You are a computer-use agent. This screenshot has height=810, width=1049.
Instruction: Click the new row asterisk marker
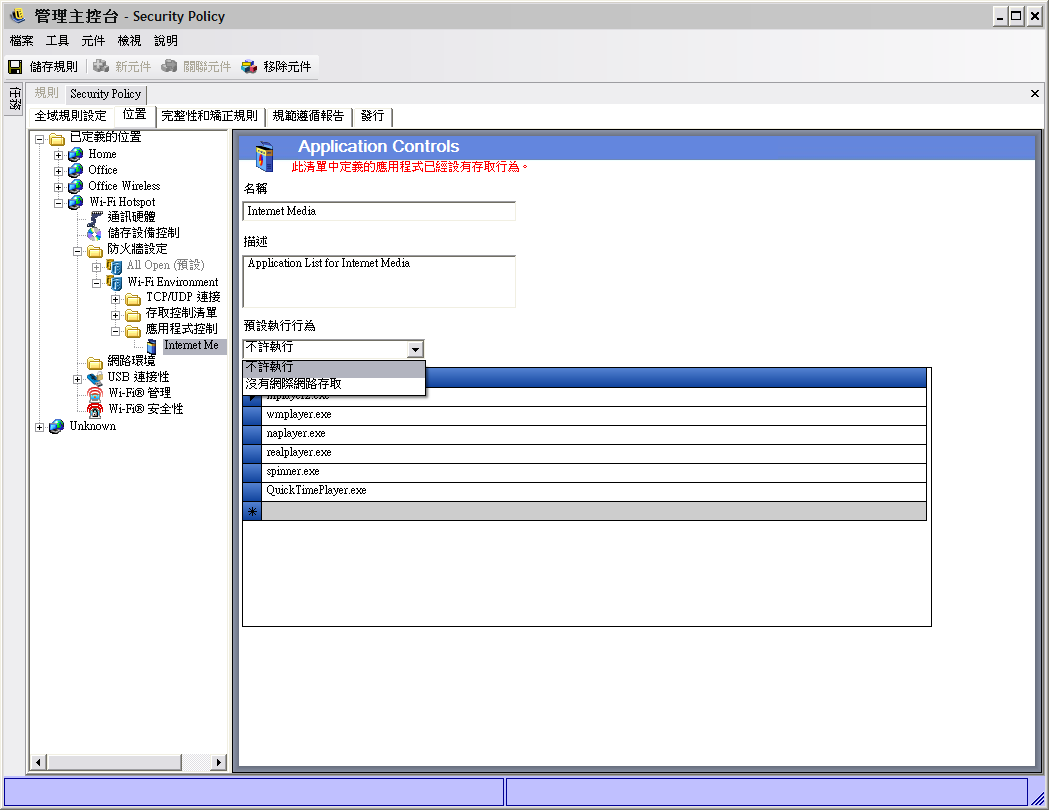tap(252, 512)
